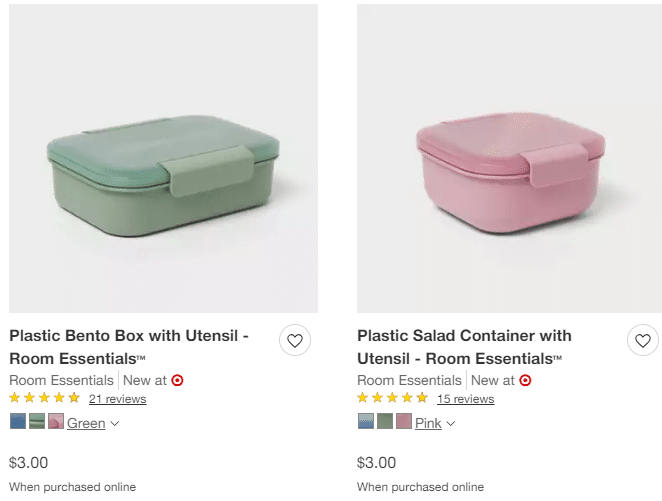Screen dimensions: 662x501
Task: Select blue swatch for Bento Box
Action: tap(18, 422)
